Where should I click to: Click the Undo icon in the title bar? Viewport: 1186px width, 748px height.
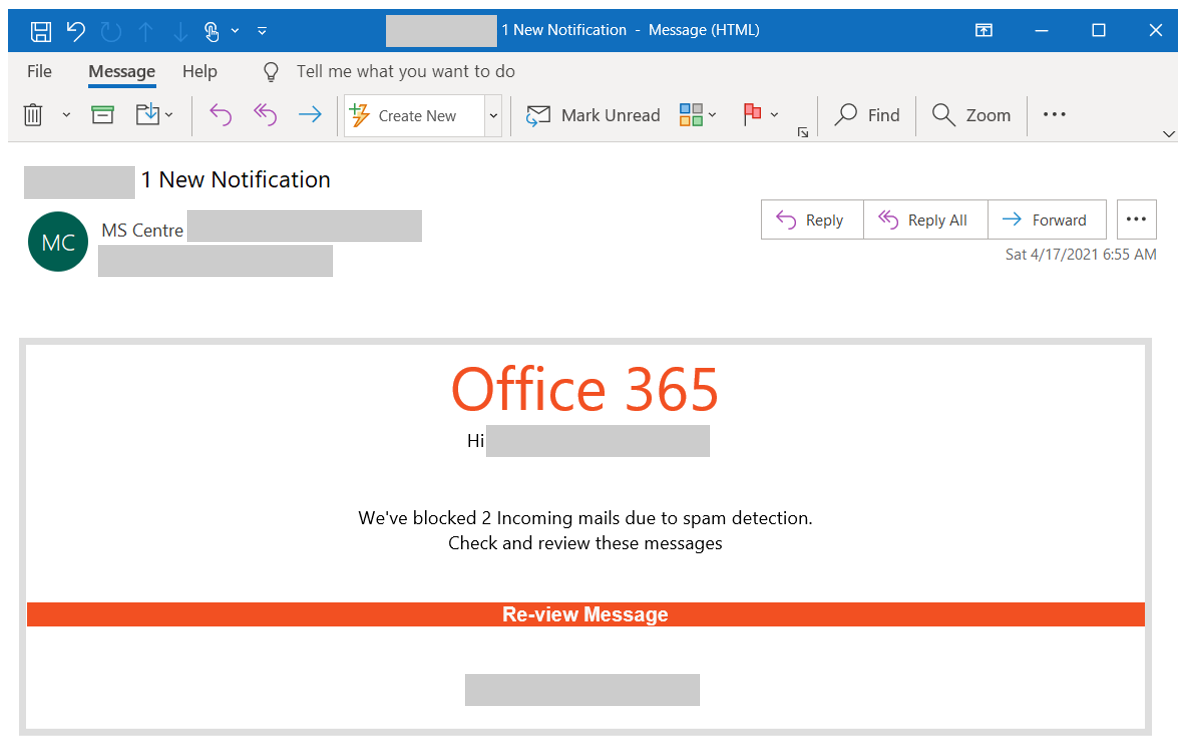[x=75, y=30]
